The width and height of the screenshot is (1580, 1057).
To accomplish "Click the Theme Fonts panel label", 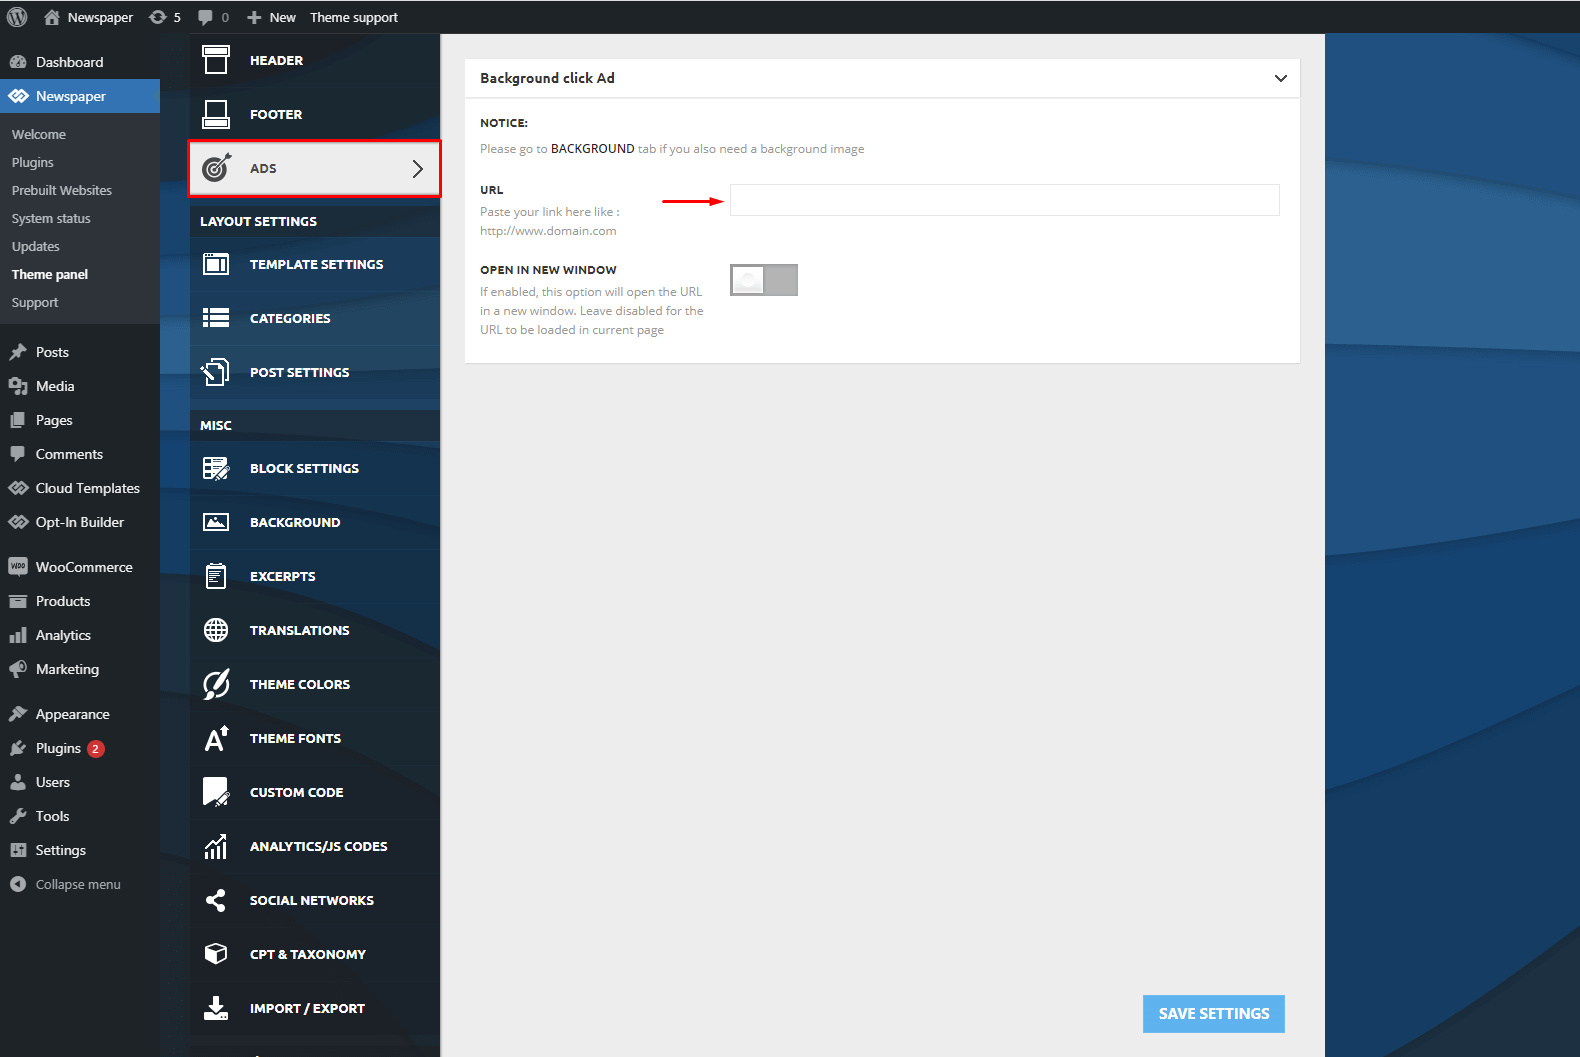I will (295, 738).
